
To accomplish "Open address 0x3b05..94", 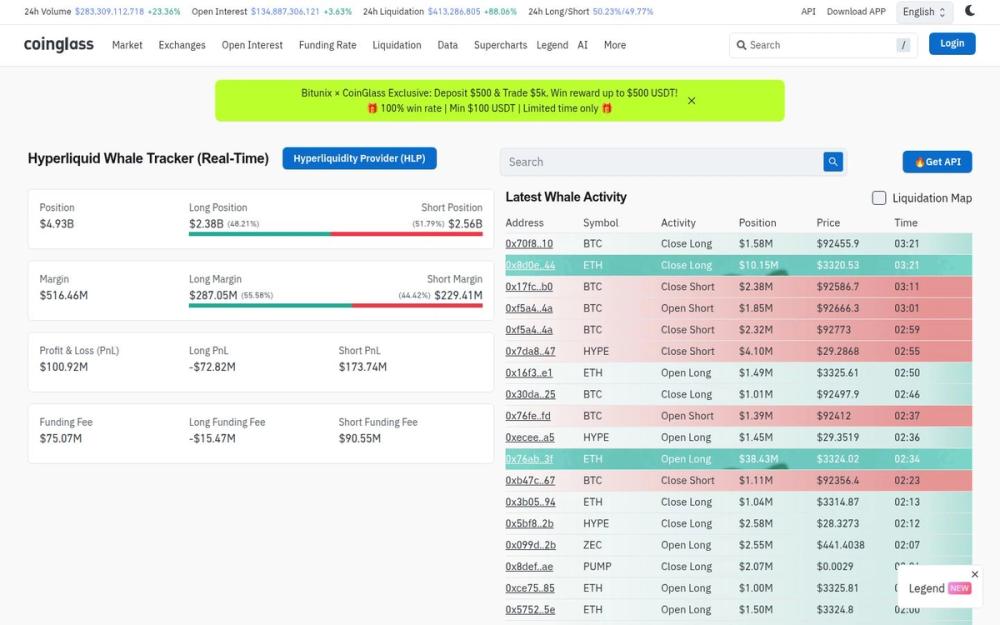I will 530,503.
